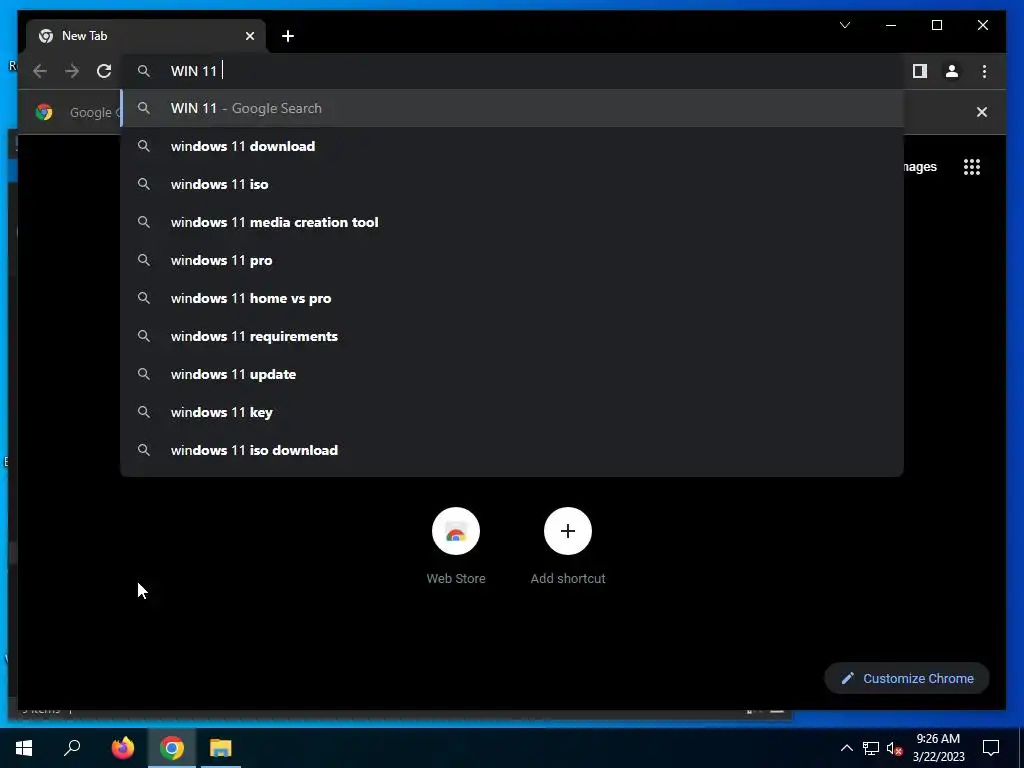The image size is (1024, 768).
Task: Select windows 11 media creation tool suggestion
Action: pyautogui.click(x=513, y=222)
